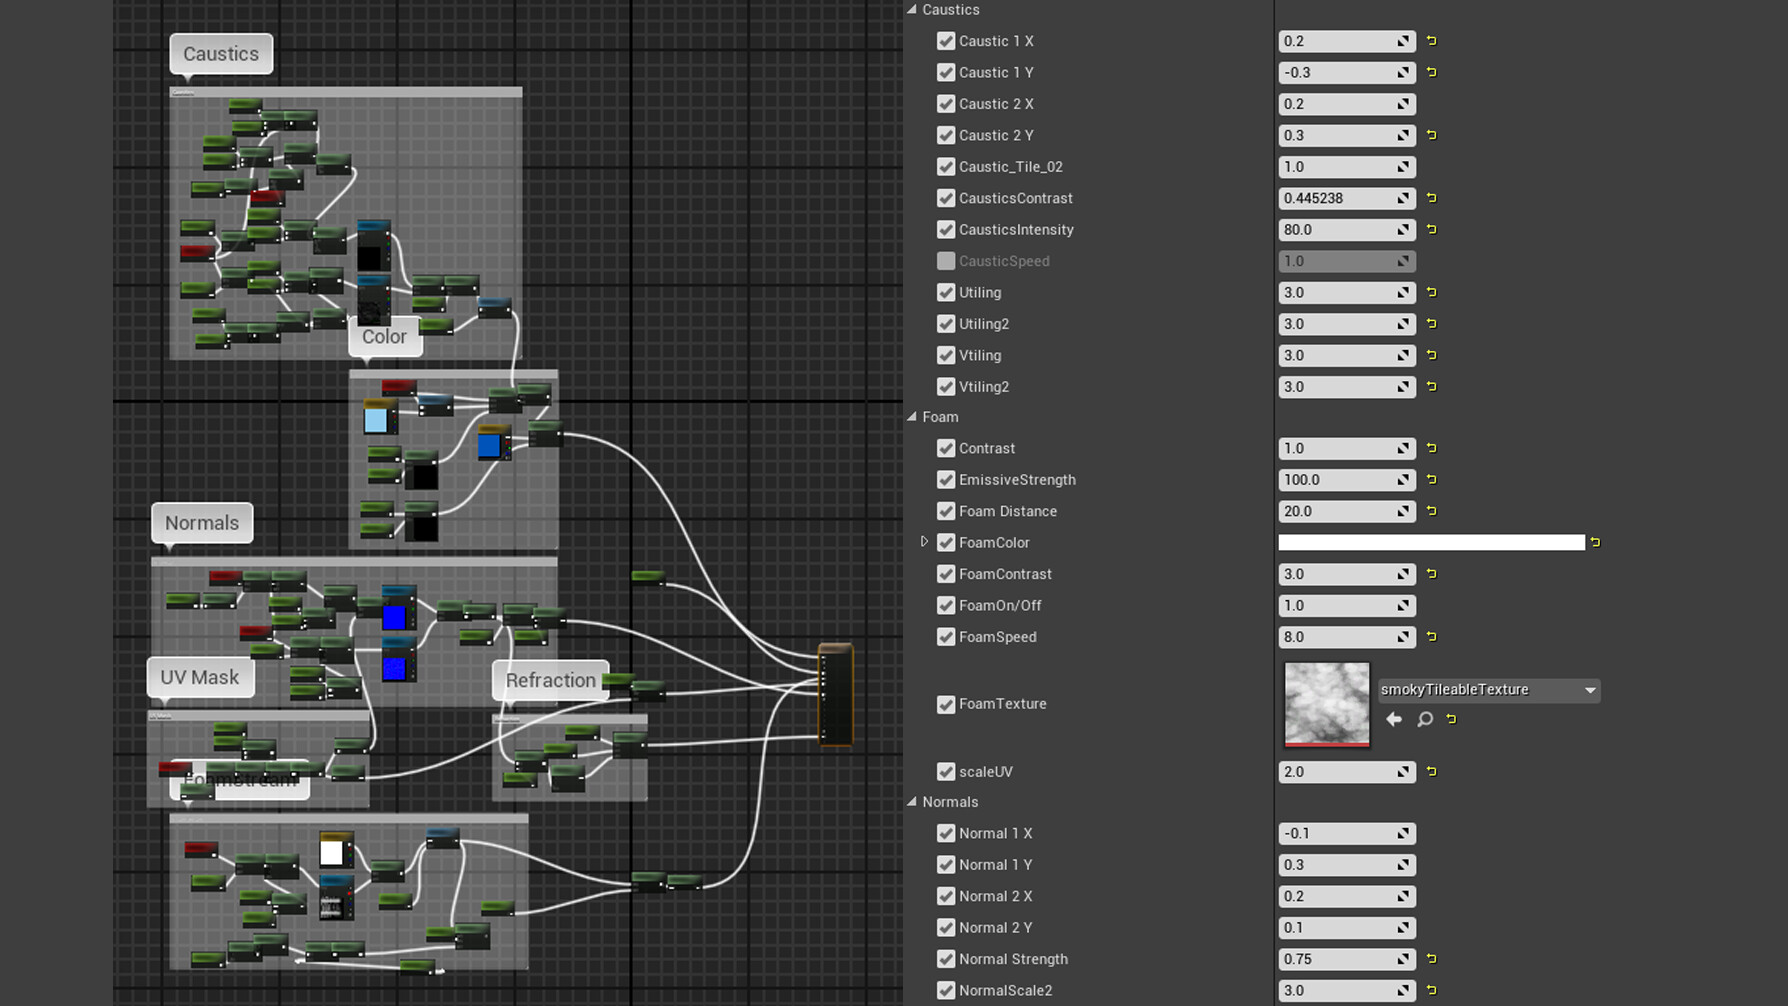Click the EmissiveStrength value field
The image size is (1788, 1006).
coord(1337,480)
